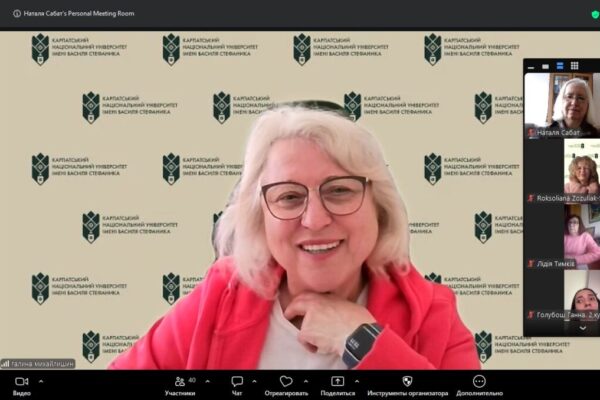Start screen sharing with Поделиться

pos(337,381)
